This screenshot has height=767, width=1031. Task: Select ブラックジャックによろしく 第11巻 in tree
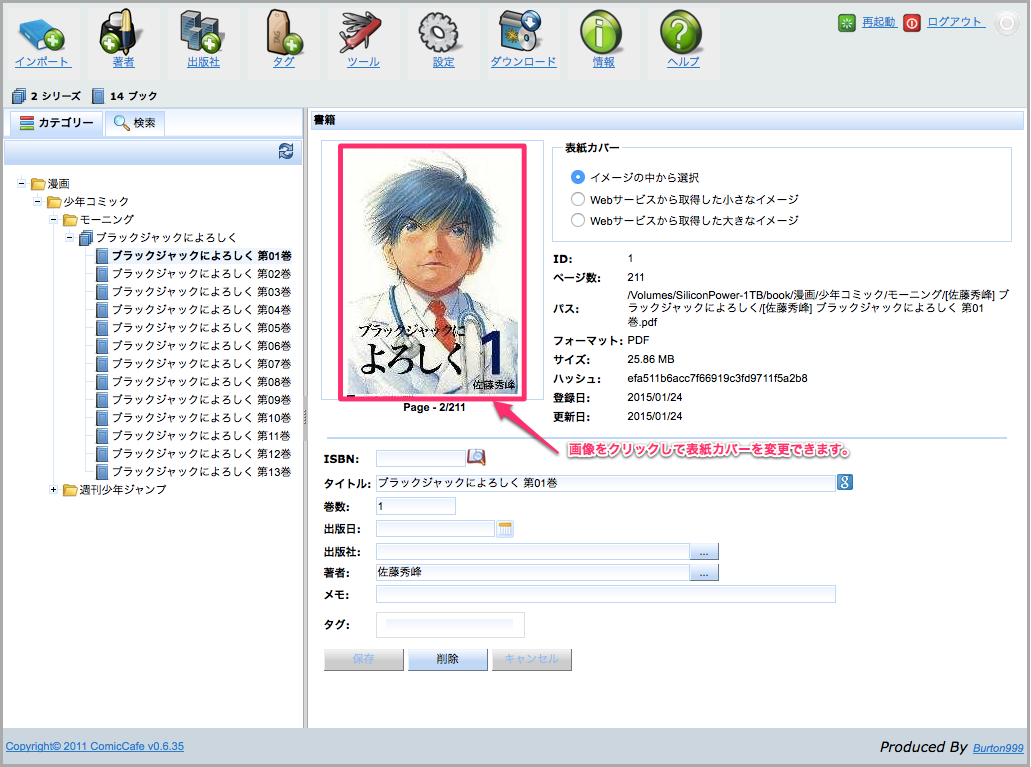(x=201, y=435)
